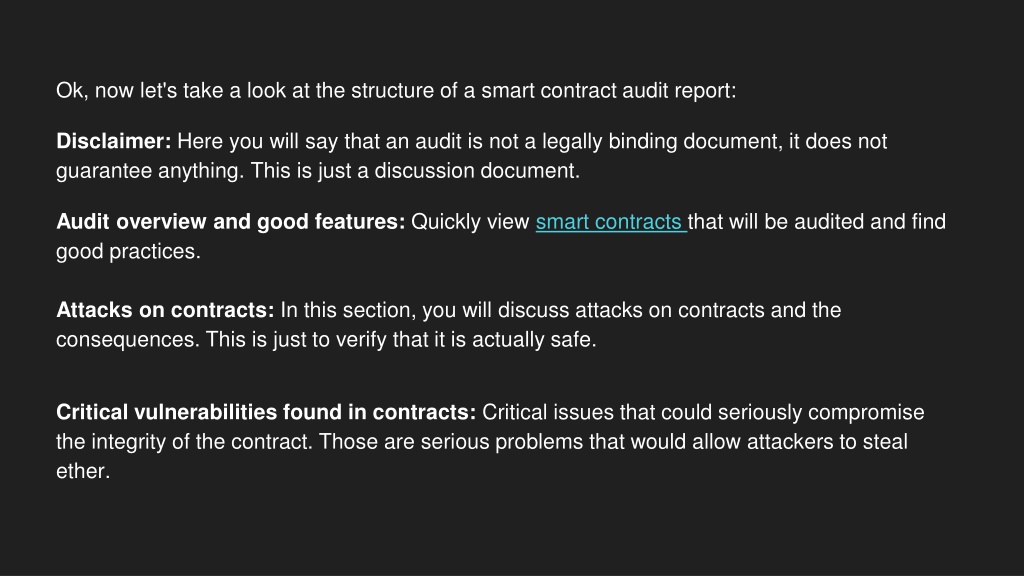This screenshot has width=1024, height=576.
Task: Click the line starting consequences. This is just
Action: tap(326, 340)
